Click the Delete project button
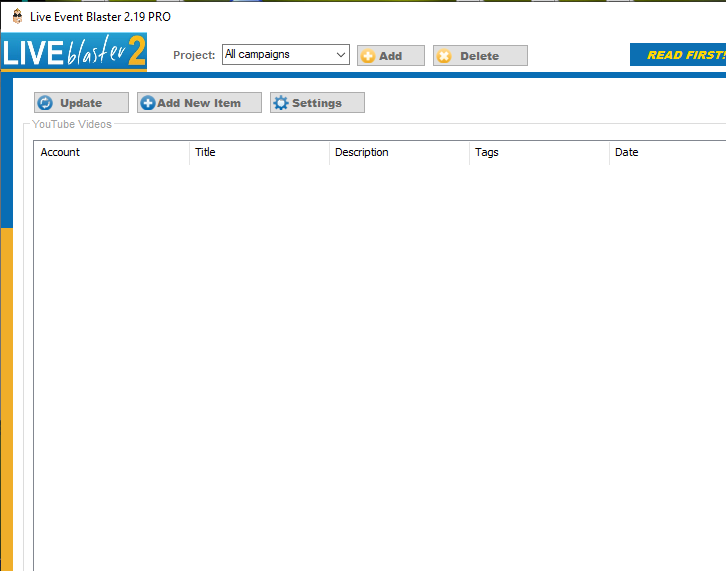 480,56
